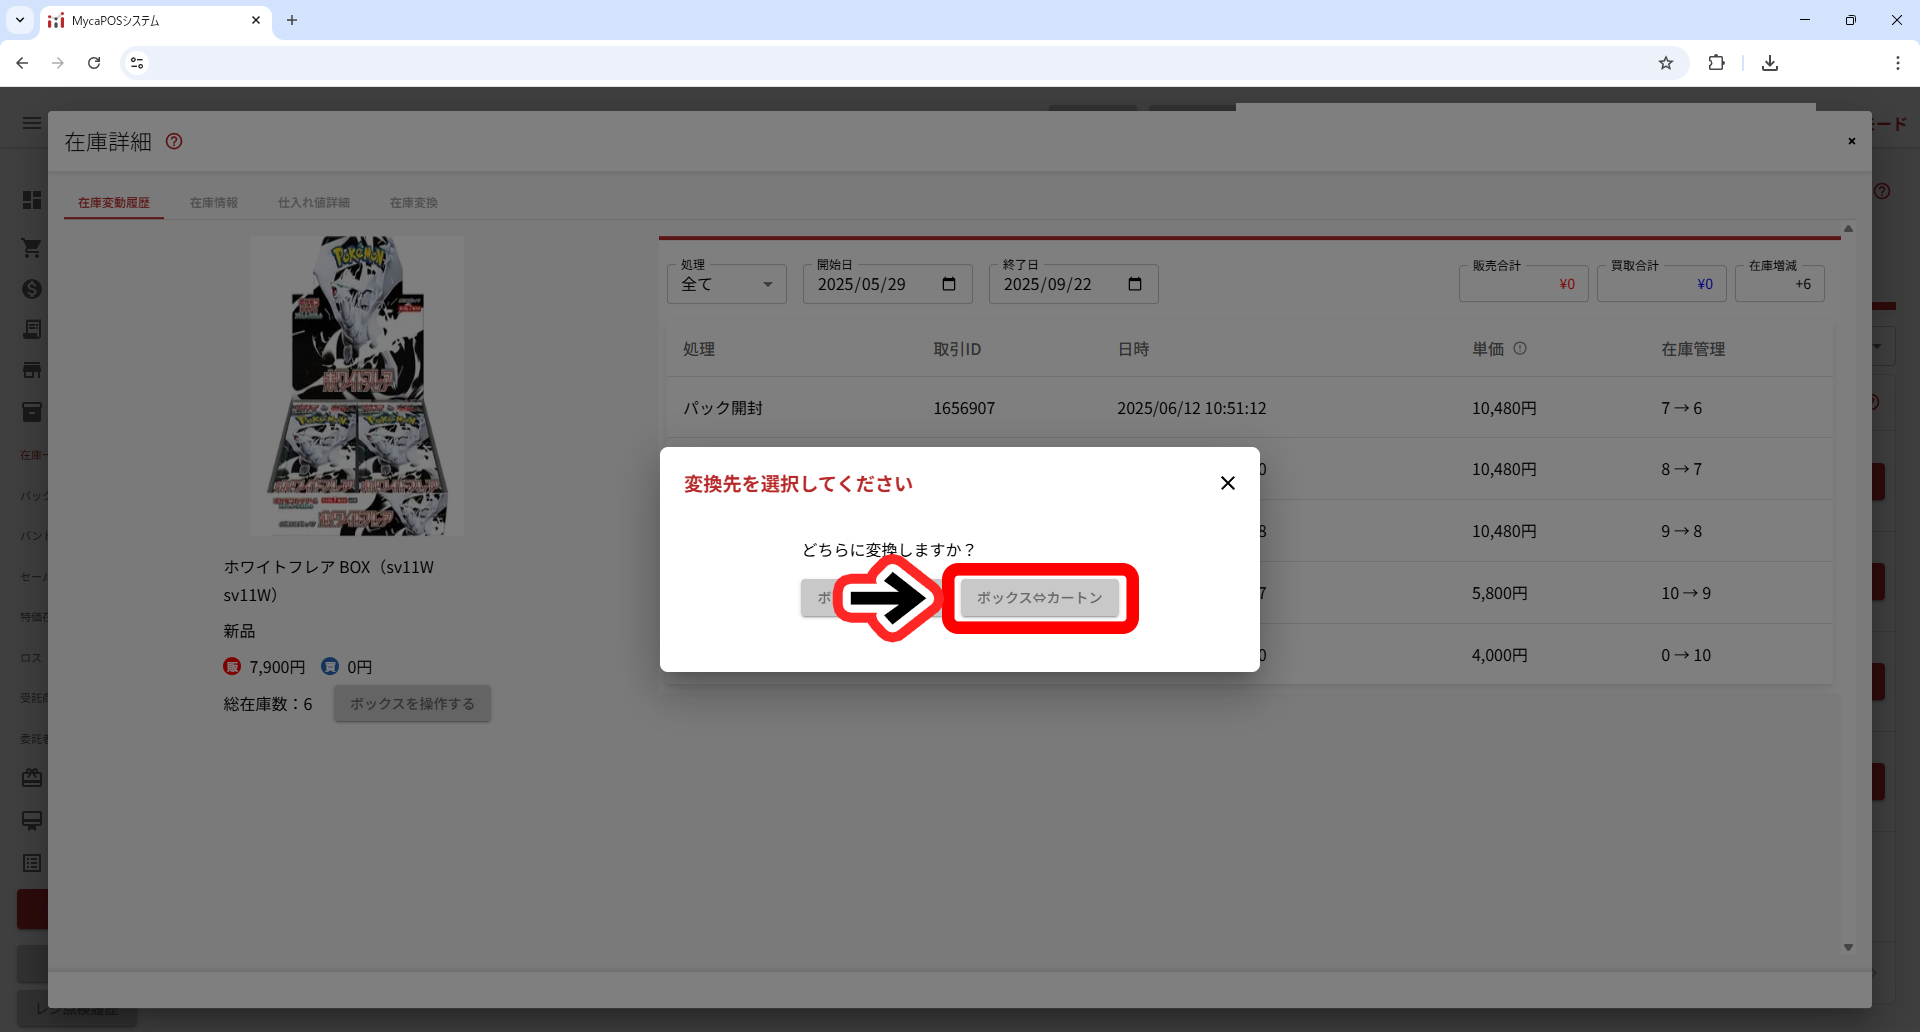
Task: Click the ボックス⇔カートン conversion button
Action: point(1039,598)
